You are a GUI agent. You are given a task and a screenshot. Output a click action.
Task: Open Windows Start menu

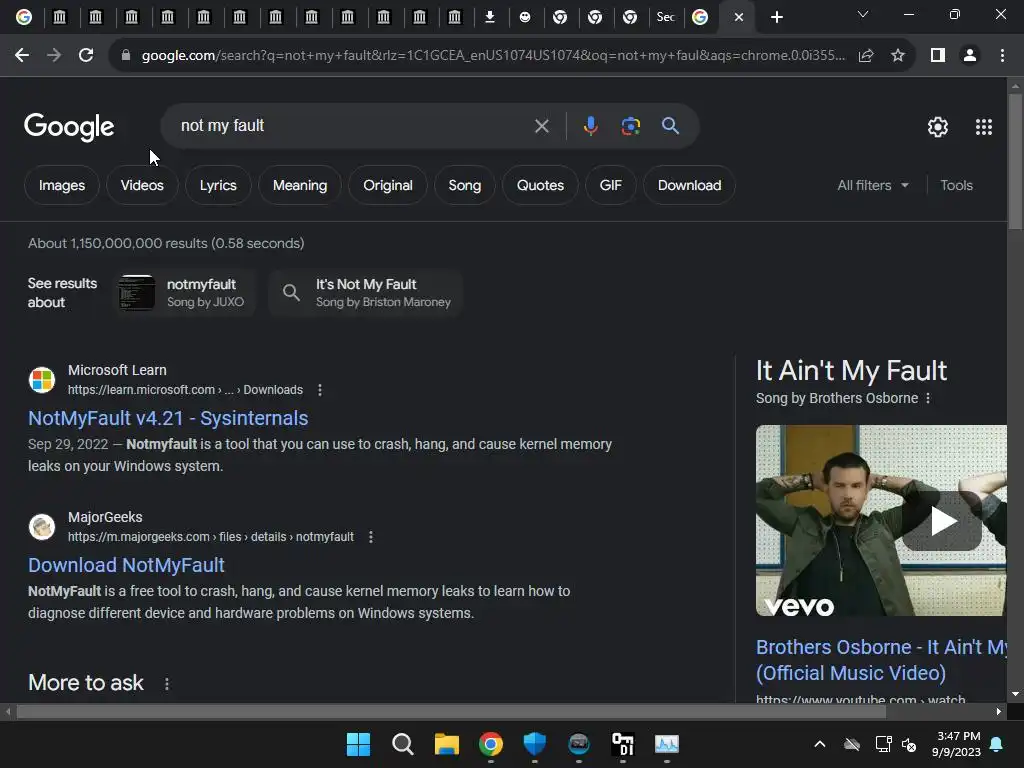pos(358,744)
